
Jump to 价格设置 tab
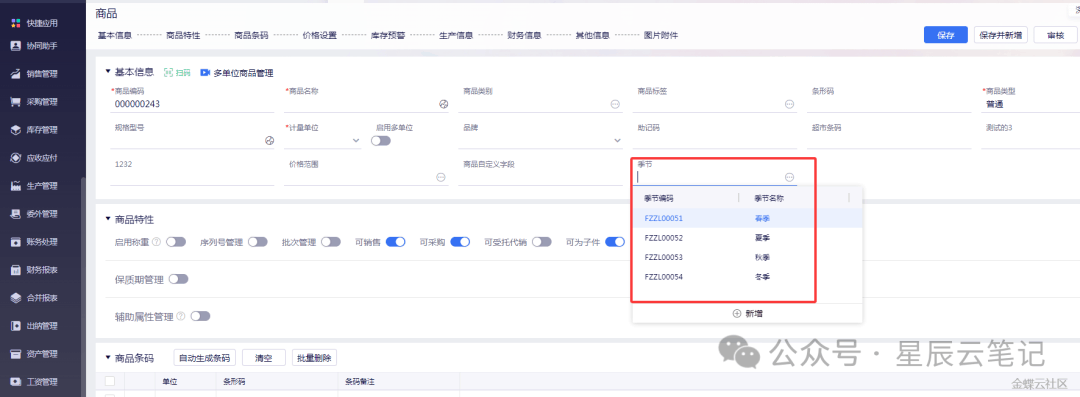[320, 35]
